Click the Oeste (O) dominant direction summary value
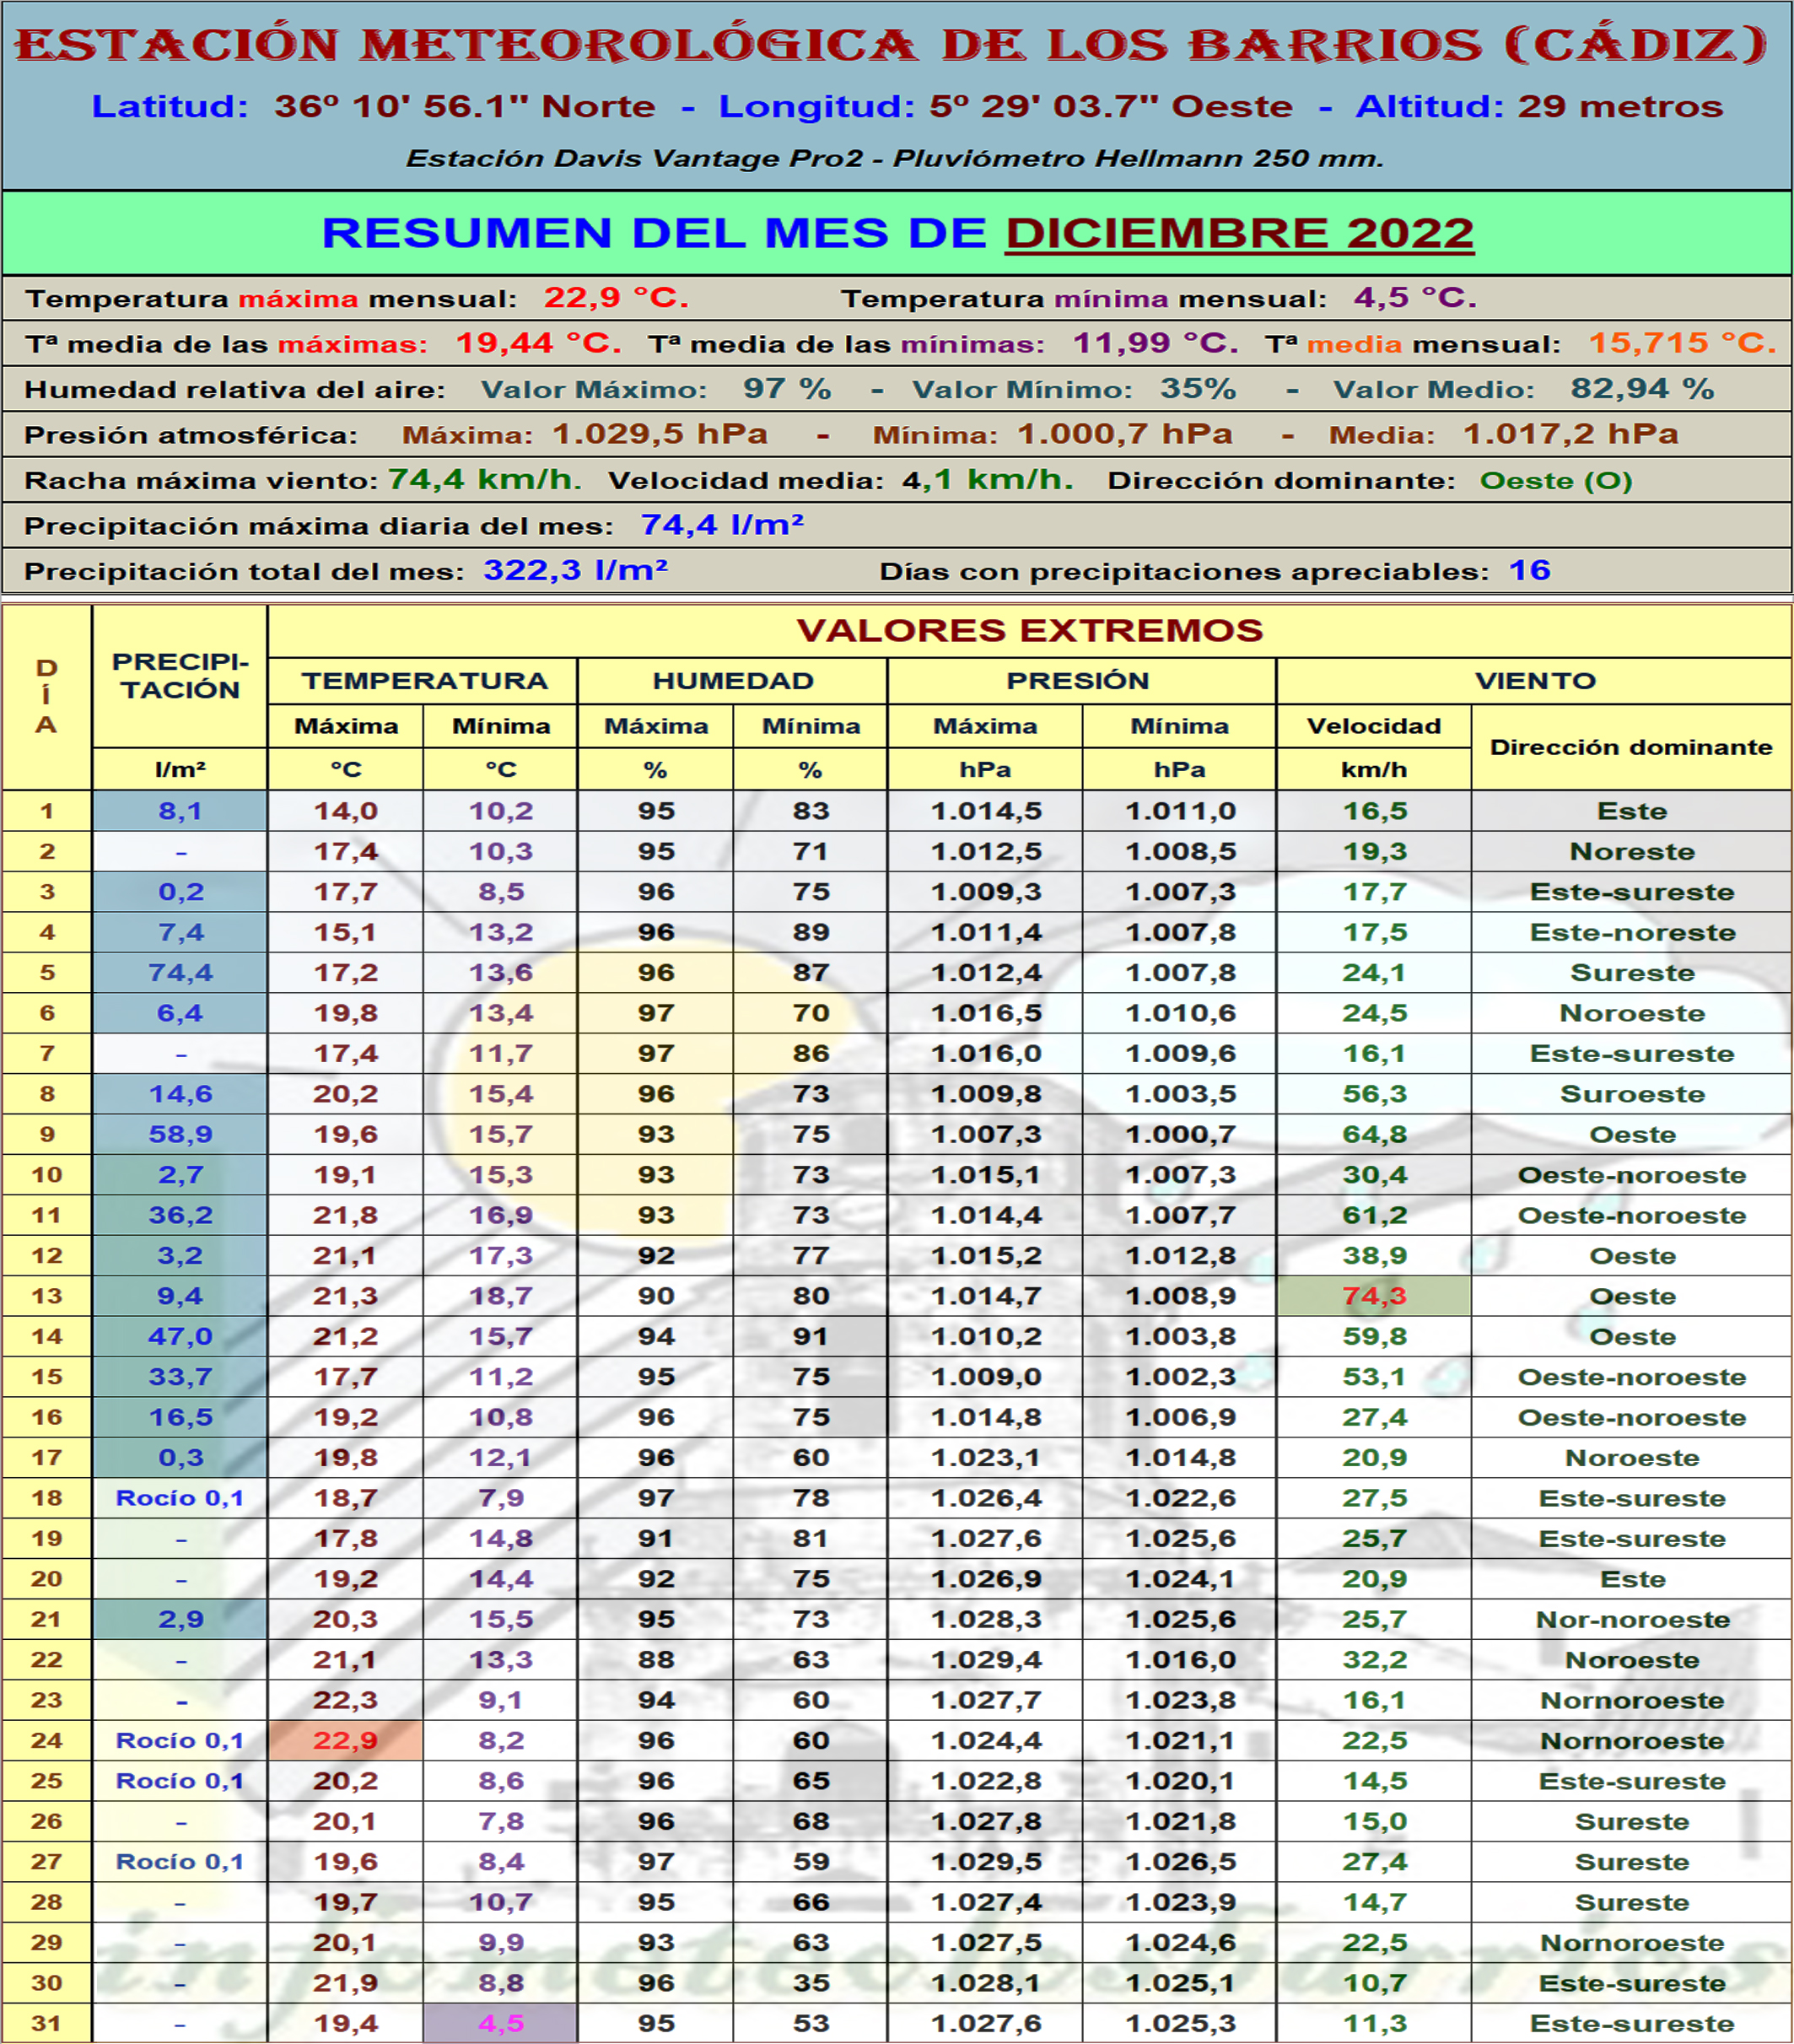 click(1555, 481)
